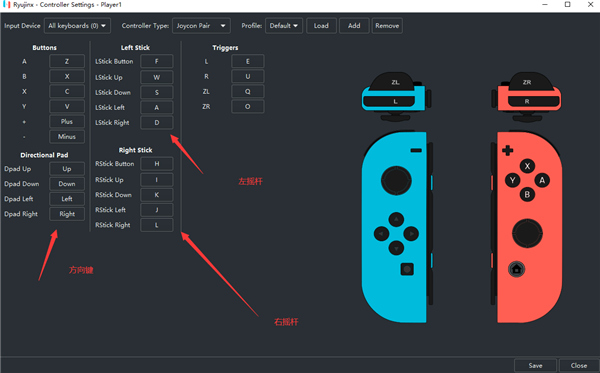This screenshot has width=600, height=373.
Task: Click the plus icon on red Joy-Con
Action: (507, 150)
